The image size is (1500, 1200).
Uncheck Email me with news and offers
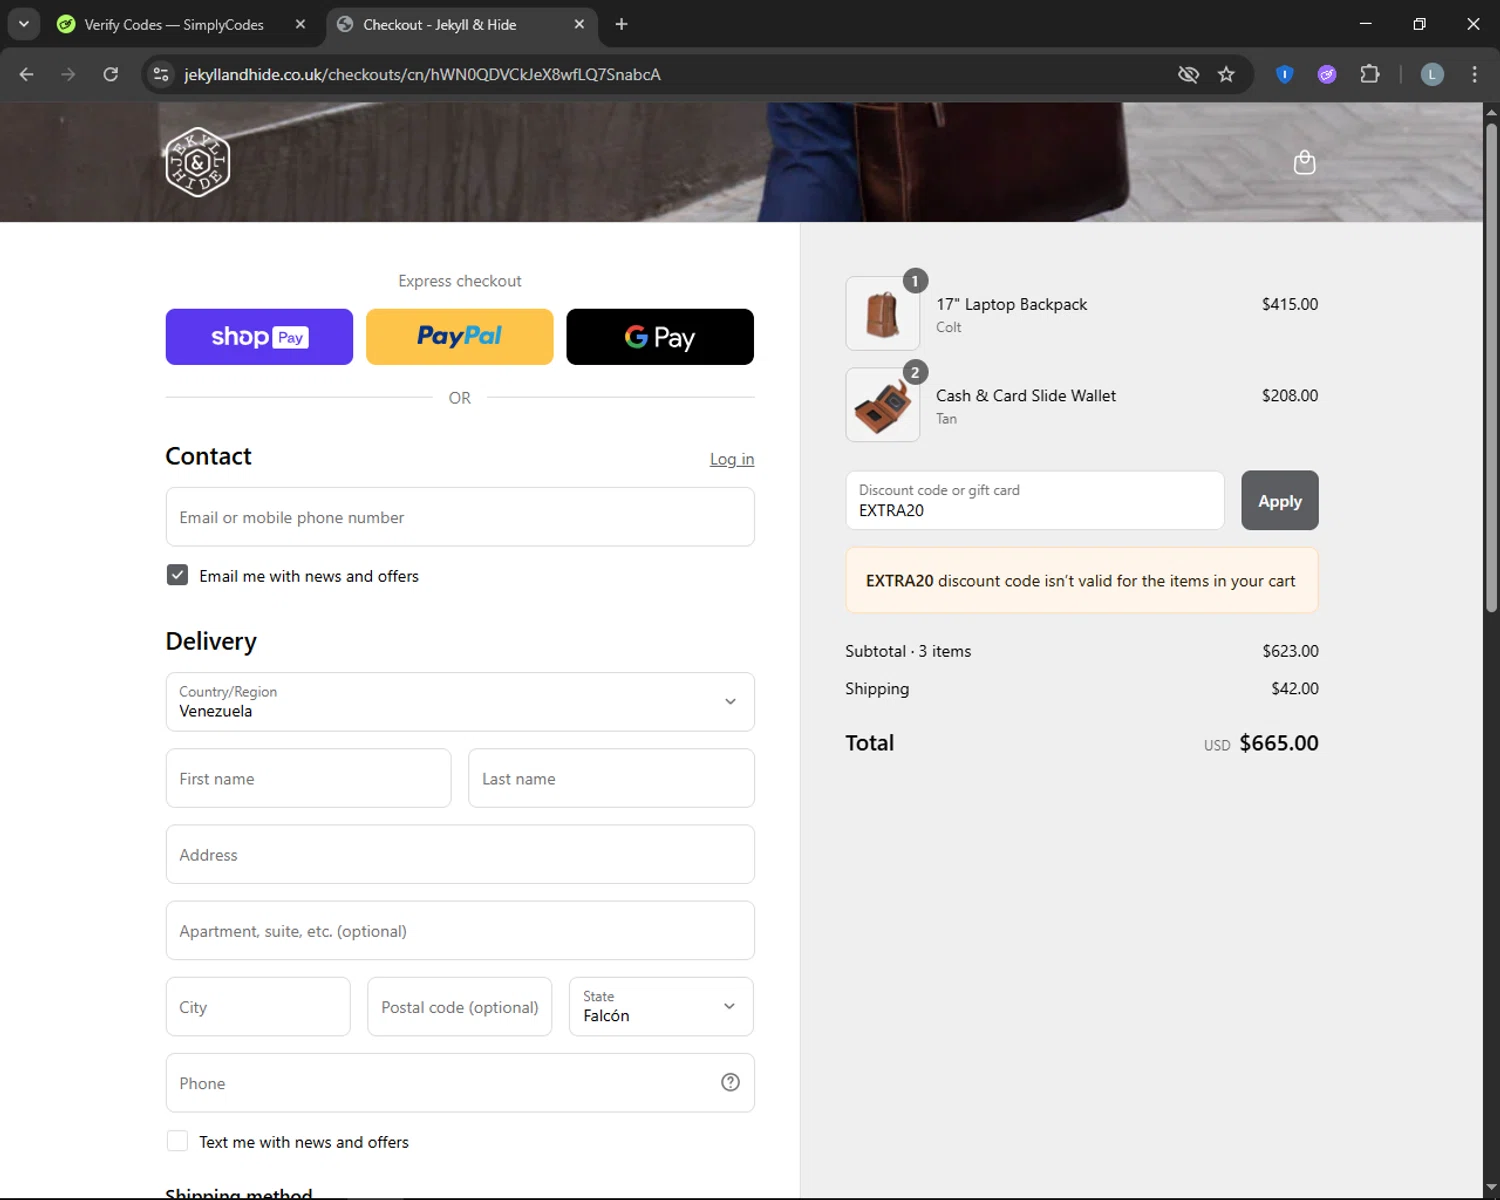177,575
